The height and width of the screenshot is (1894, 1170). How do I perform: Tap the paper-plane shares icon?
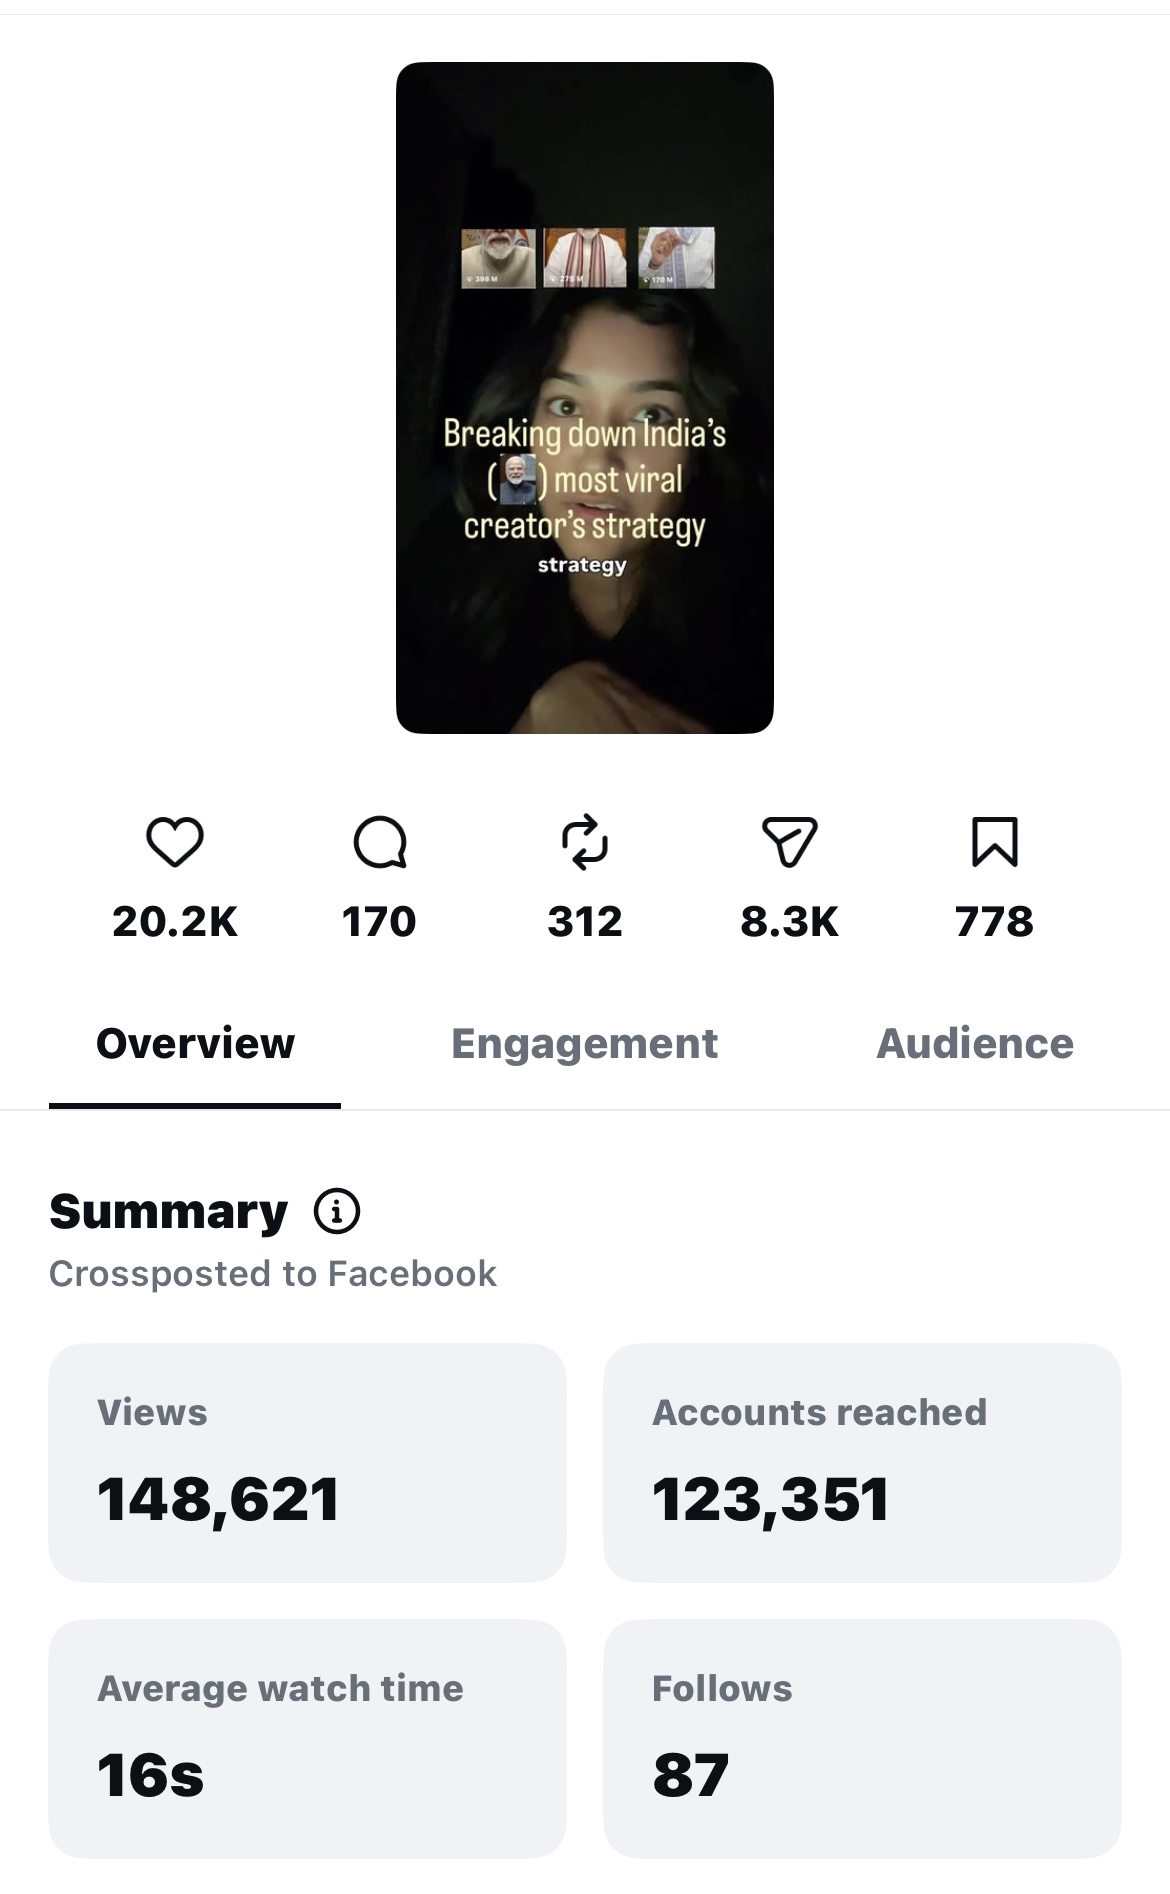(790, 842)
